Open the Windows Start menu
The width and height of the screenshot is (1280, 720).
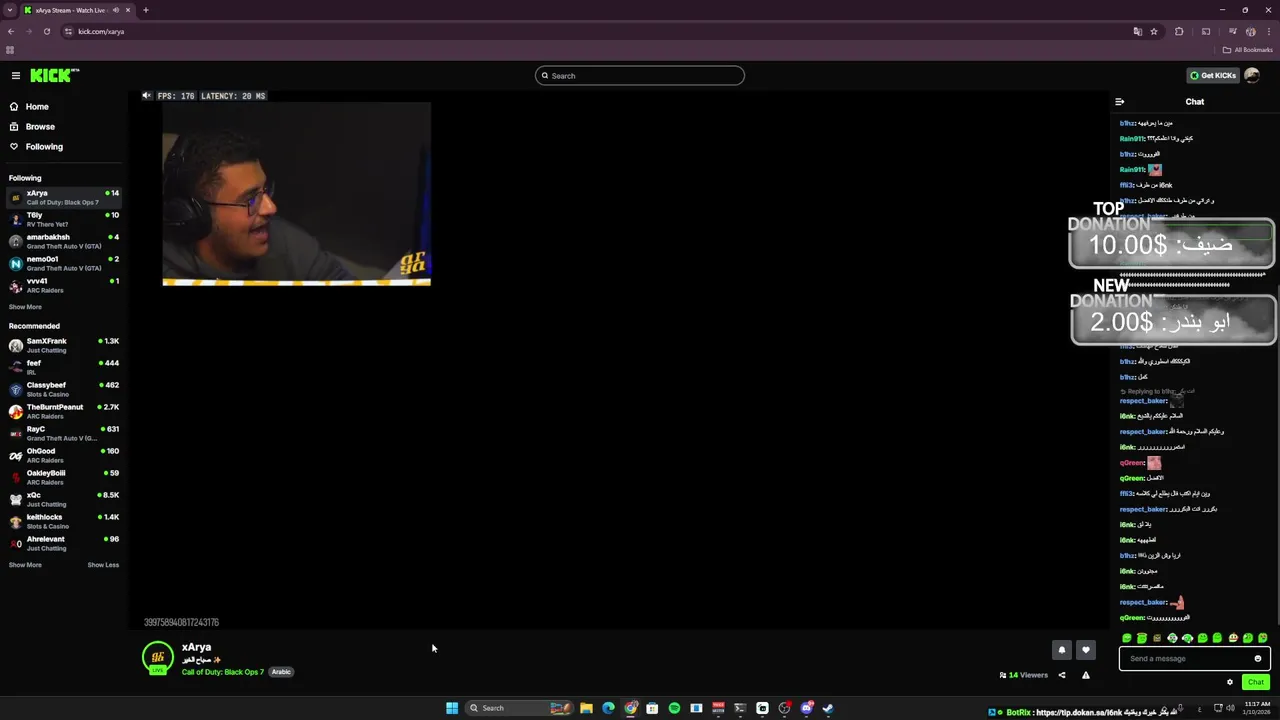click(452, 708)
